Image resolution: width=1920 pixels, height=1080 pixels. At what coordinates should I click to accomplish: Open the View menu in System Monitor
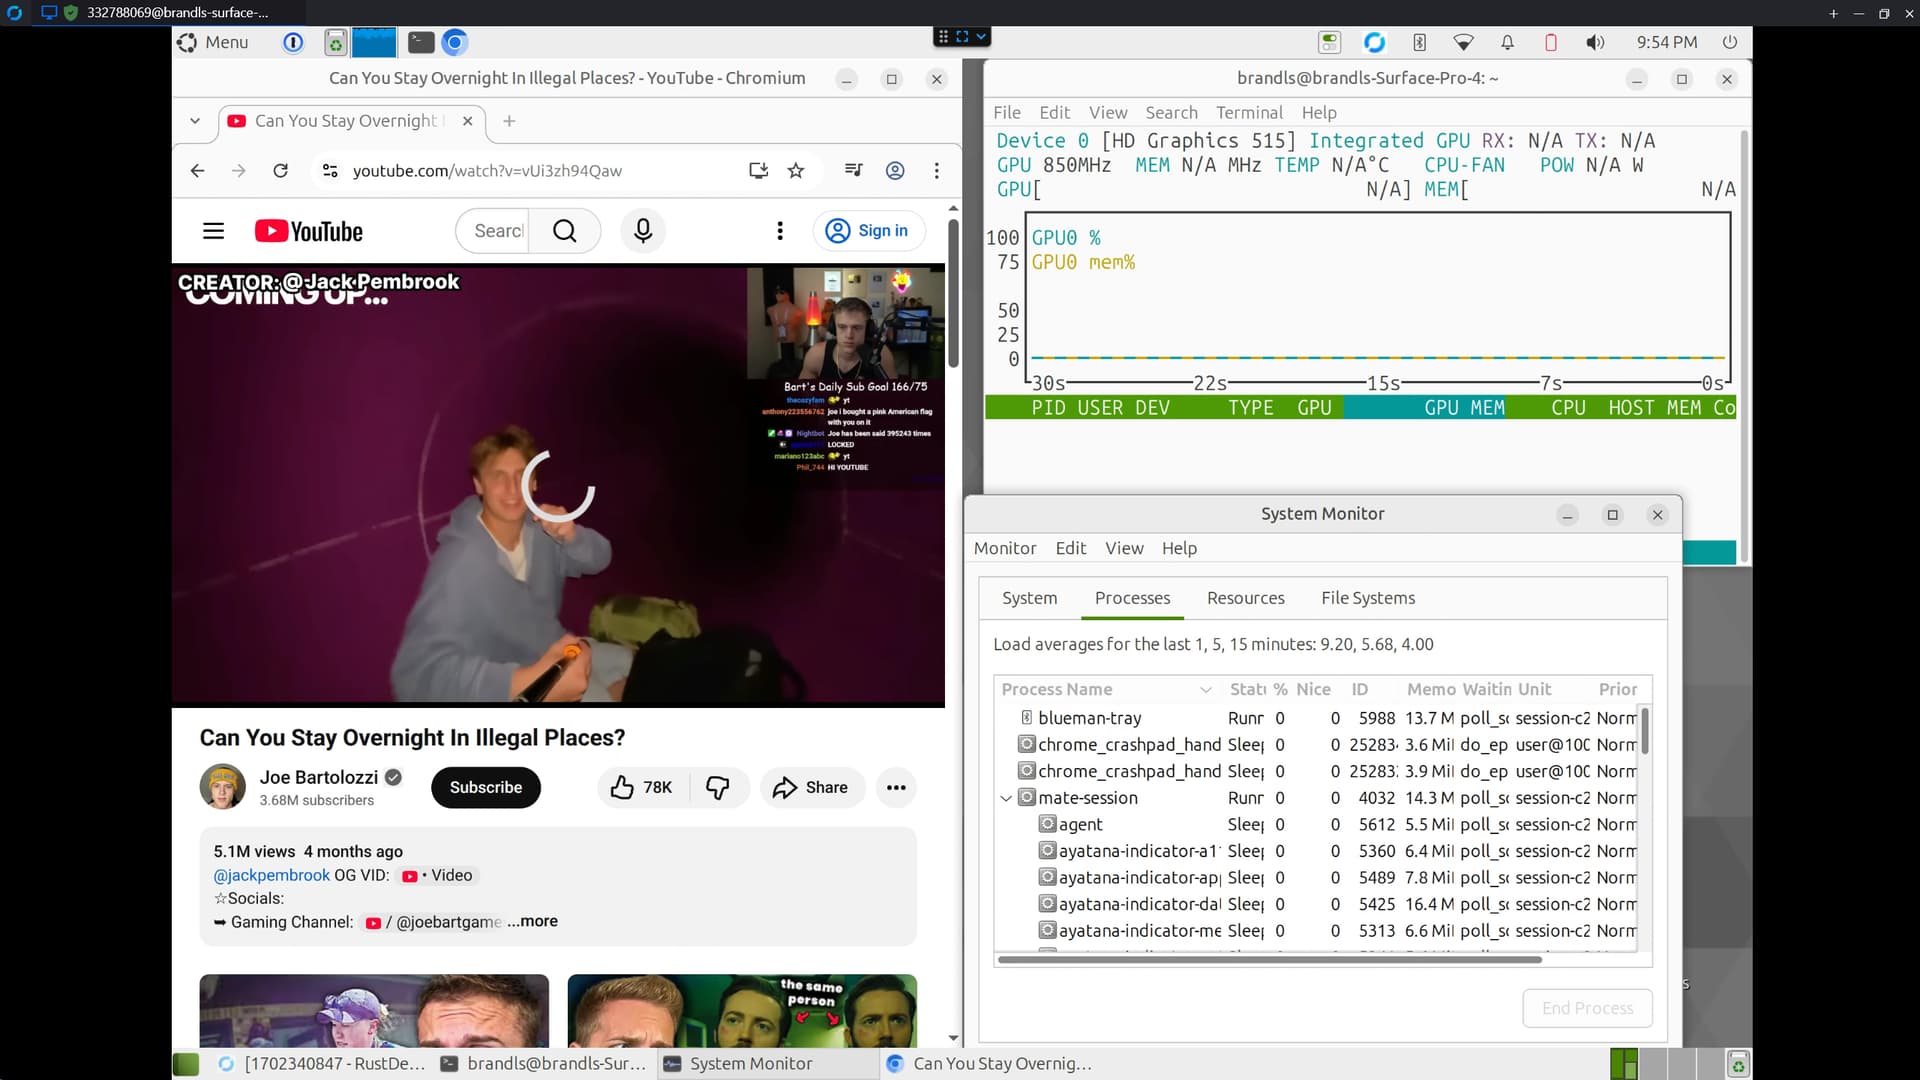tap(1124, 548)
